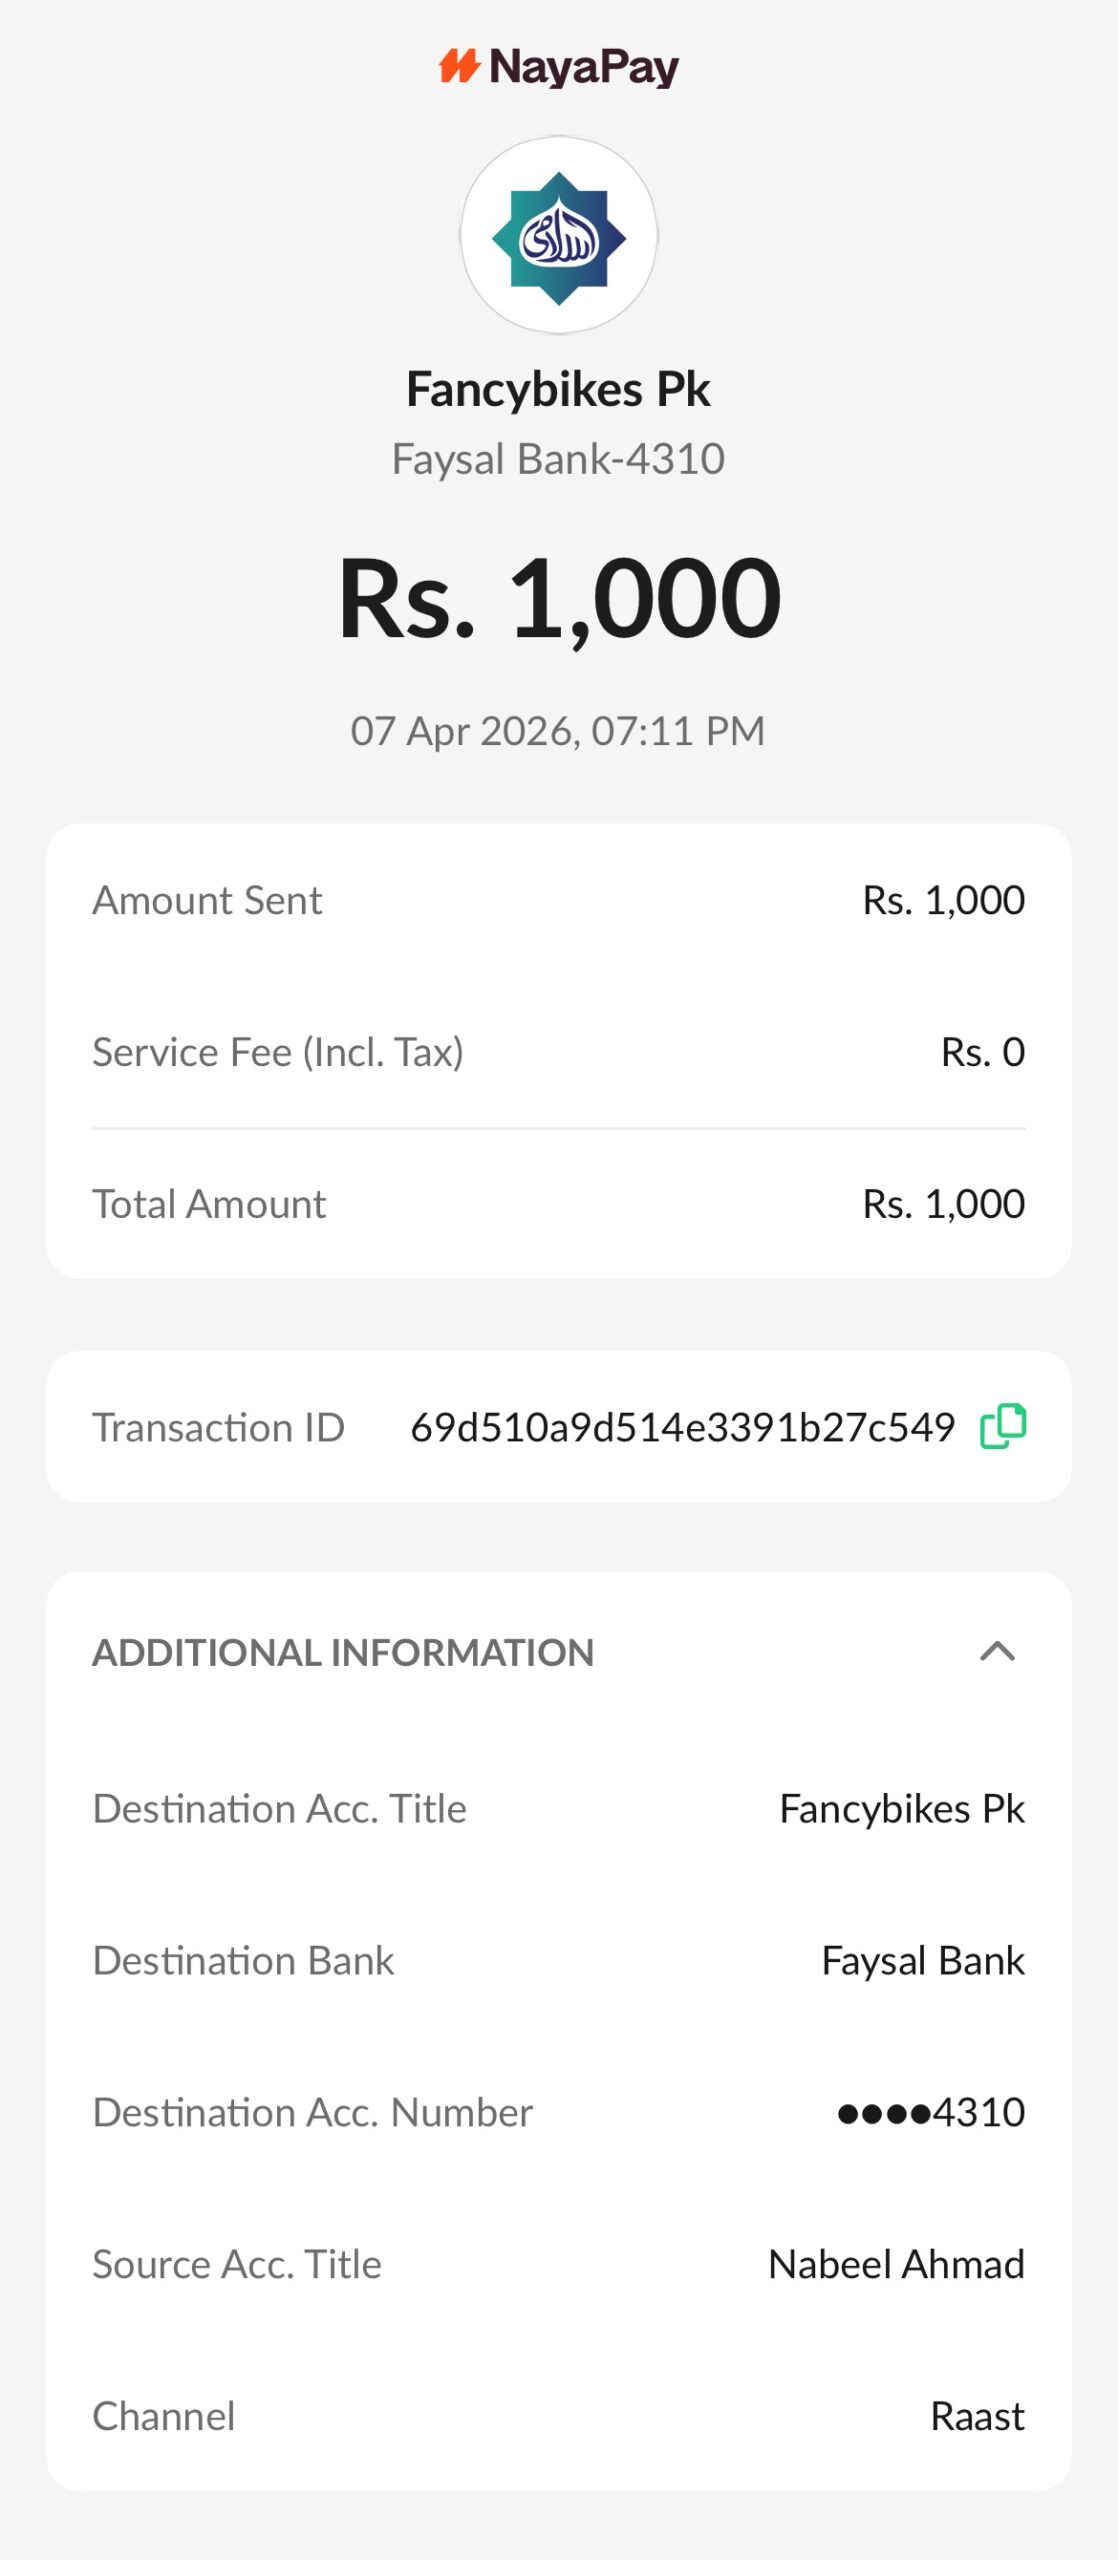
Task: Tap the Destination Bank row value
Action: coord(922,1961)
